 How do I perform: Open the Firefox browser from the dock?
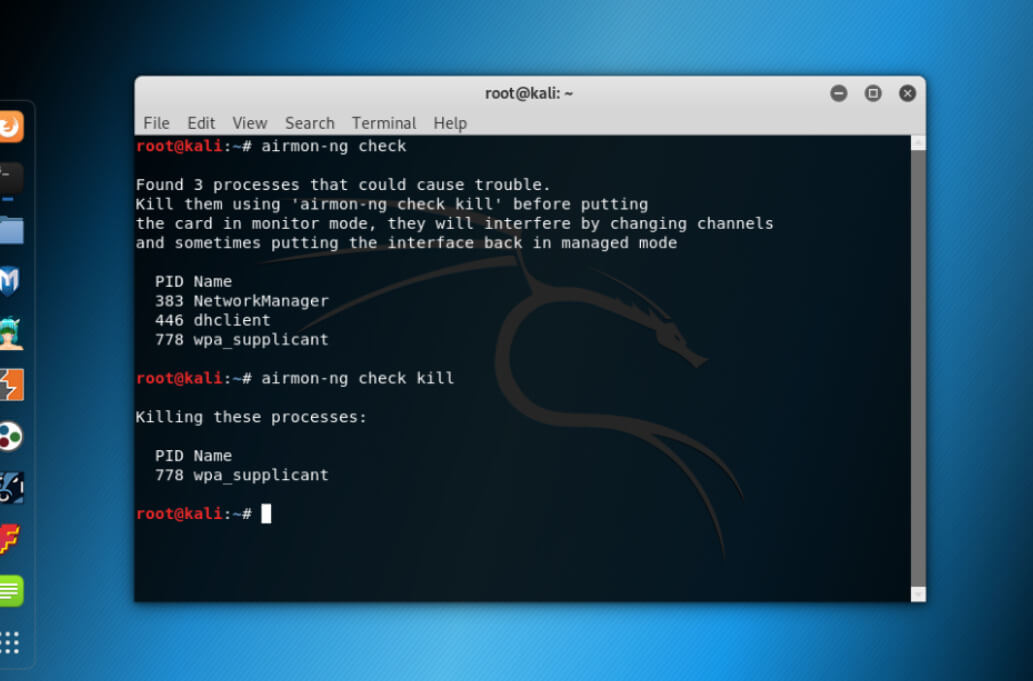[x=11, y=126]
